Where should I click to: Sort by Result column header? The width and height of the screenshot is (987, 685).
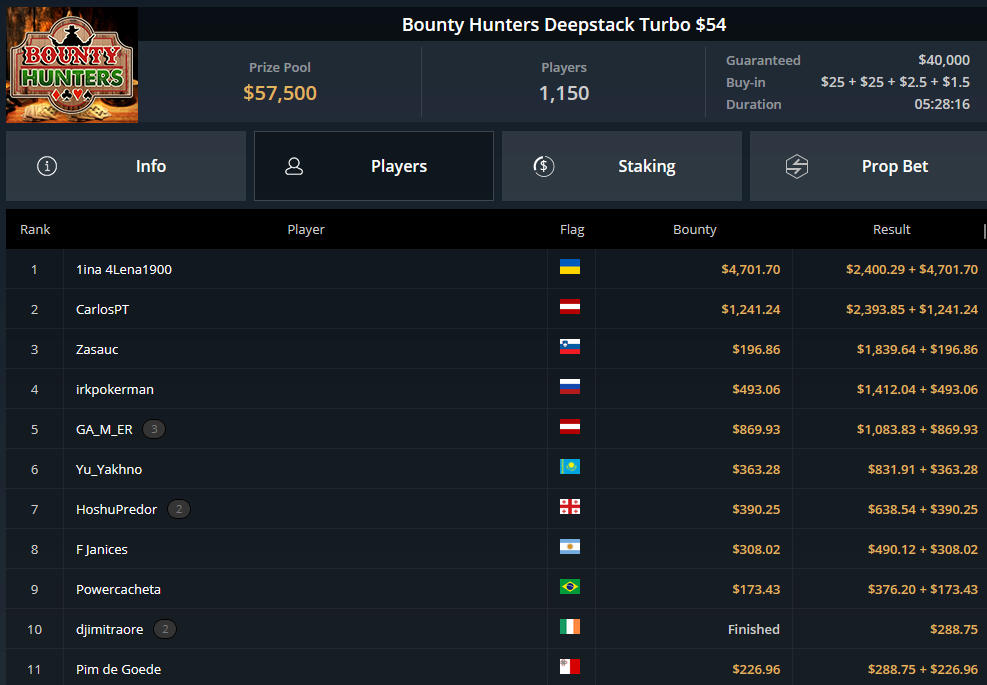click(891, 230)
